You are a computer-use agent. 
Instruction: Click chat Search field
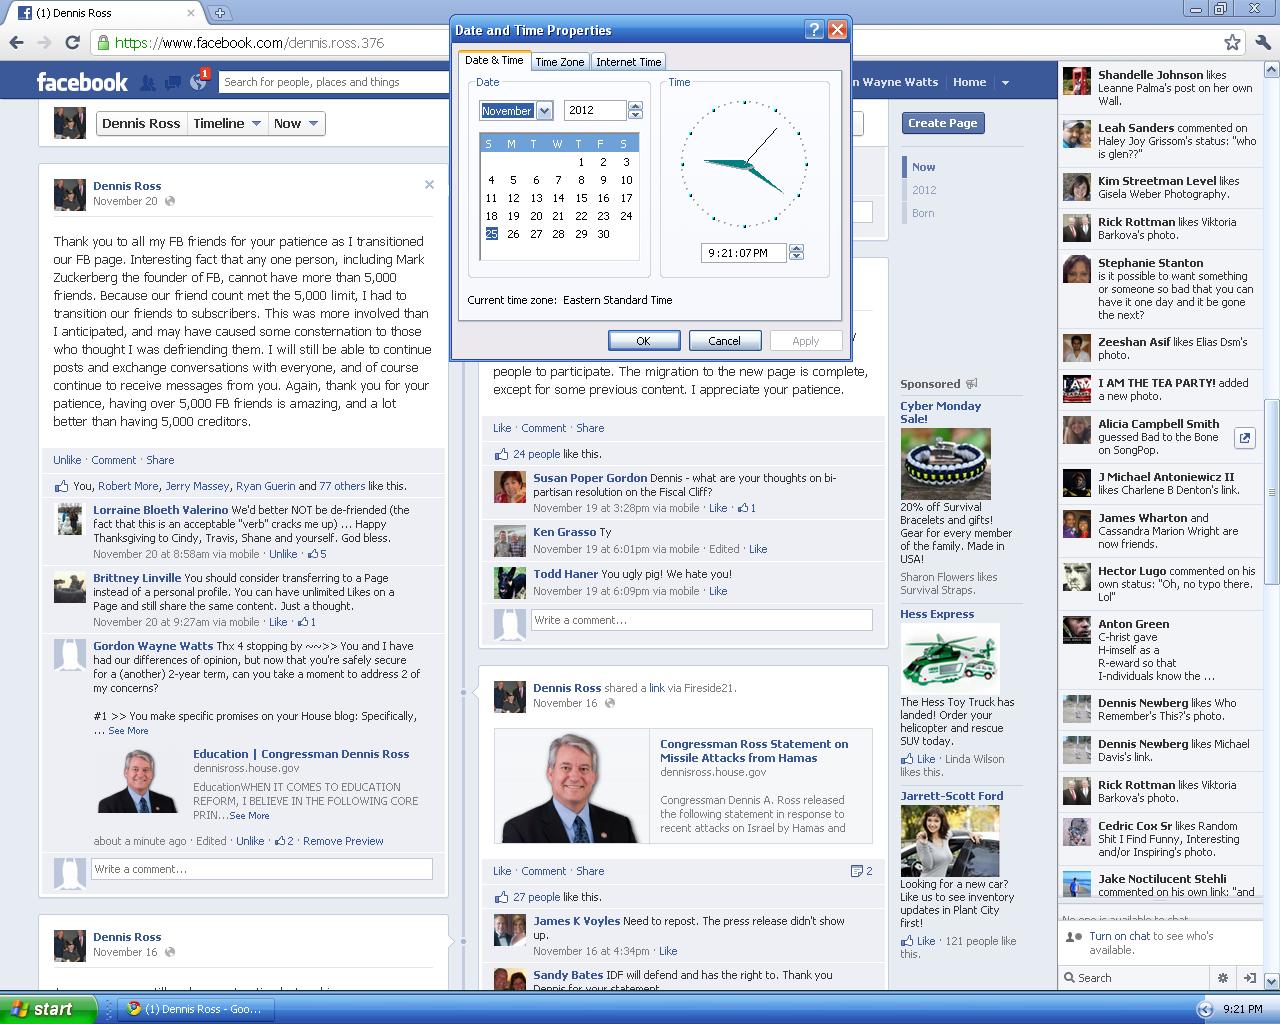click(x=1135, y=978)
